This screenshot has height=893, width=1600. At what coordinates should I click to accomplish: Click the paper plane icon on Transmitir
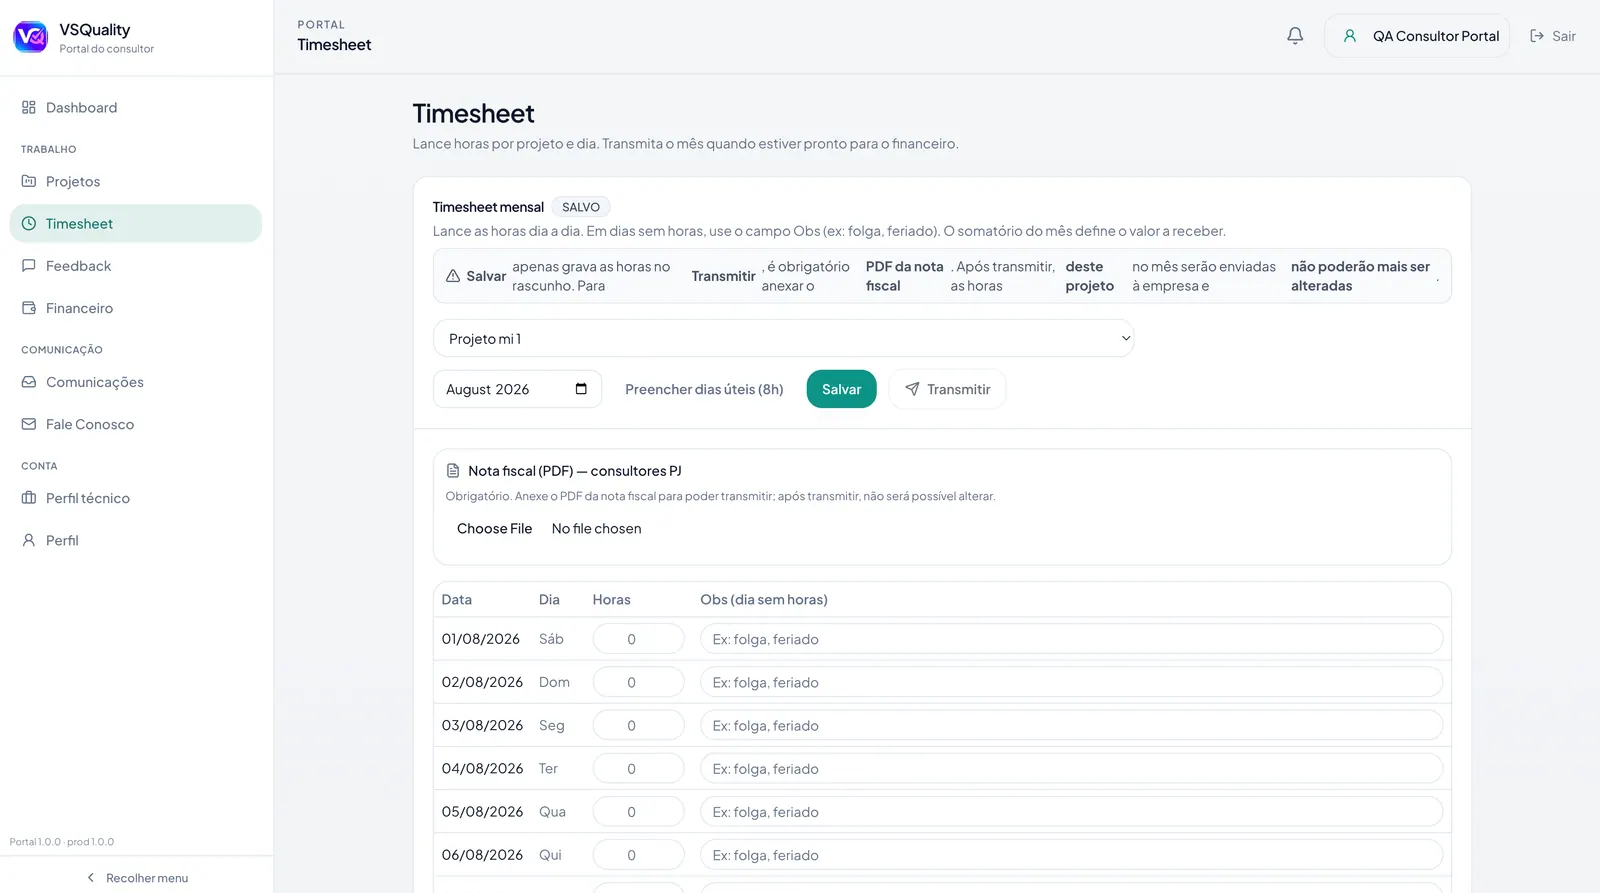(912, 389)
